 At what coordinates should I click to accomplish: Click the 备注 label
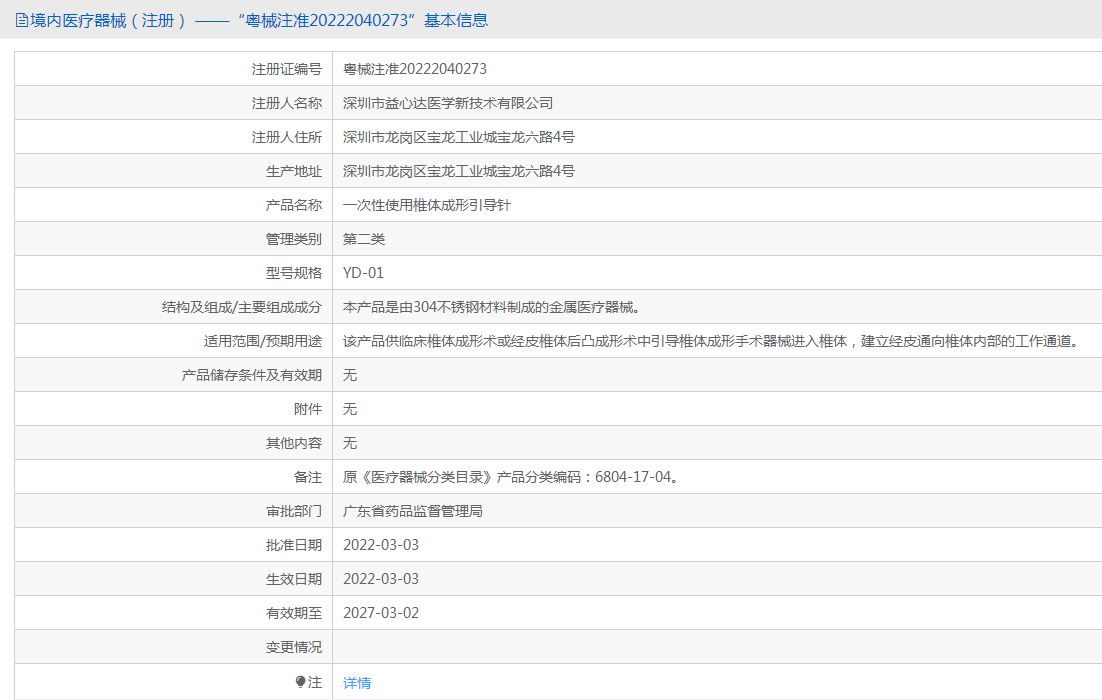[308, 477]
